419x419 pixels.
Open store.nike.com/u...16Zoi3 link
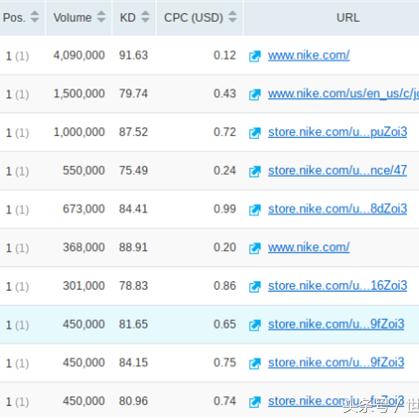tap(337, 286)
